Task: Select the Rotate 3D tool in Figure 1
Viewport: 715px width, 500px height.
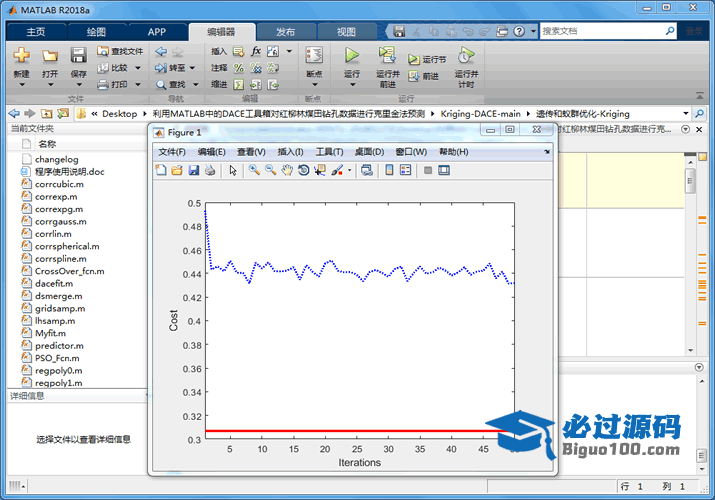Action: [x=303, y=170]
